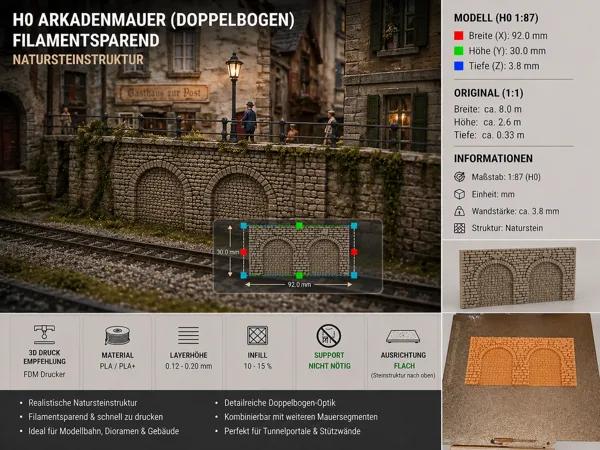Image resolution: width=600 pixels, height=450 pixels.
Task: Click the green handle at top of wall diagram
Action: (299, 225)
